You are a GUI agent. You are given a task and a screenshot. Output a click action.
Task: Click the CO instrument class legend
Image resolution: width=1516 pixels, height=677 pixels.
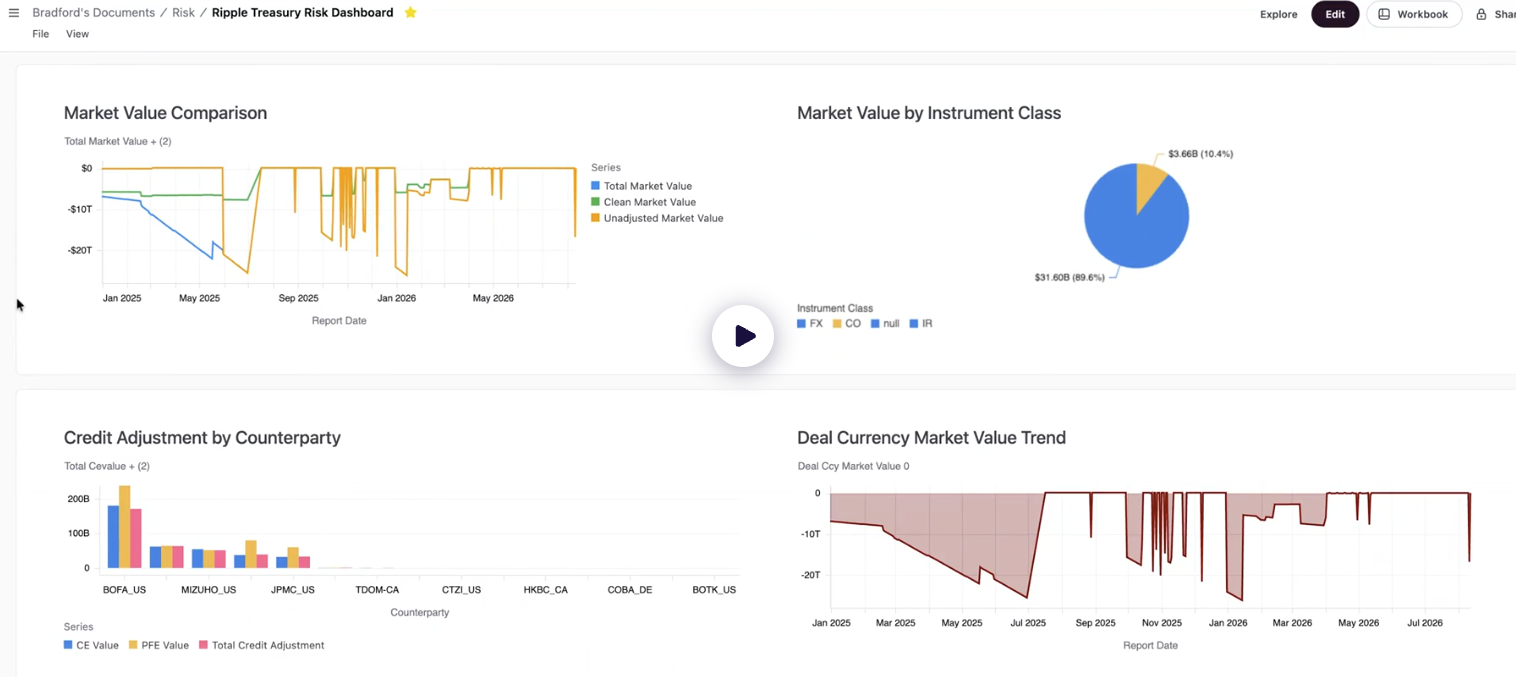coord(846,324)
